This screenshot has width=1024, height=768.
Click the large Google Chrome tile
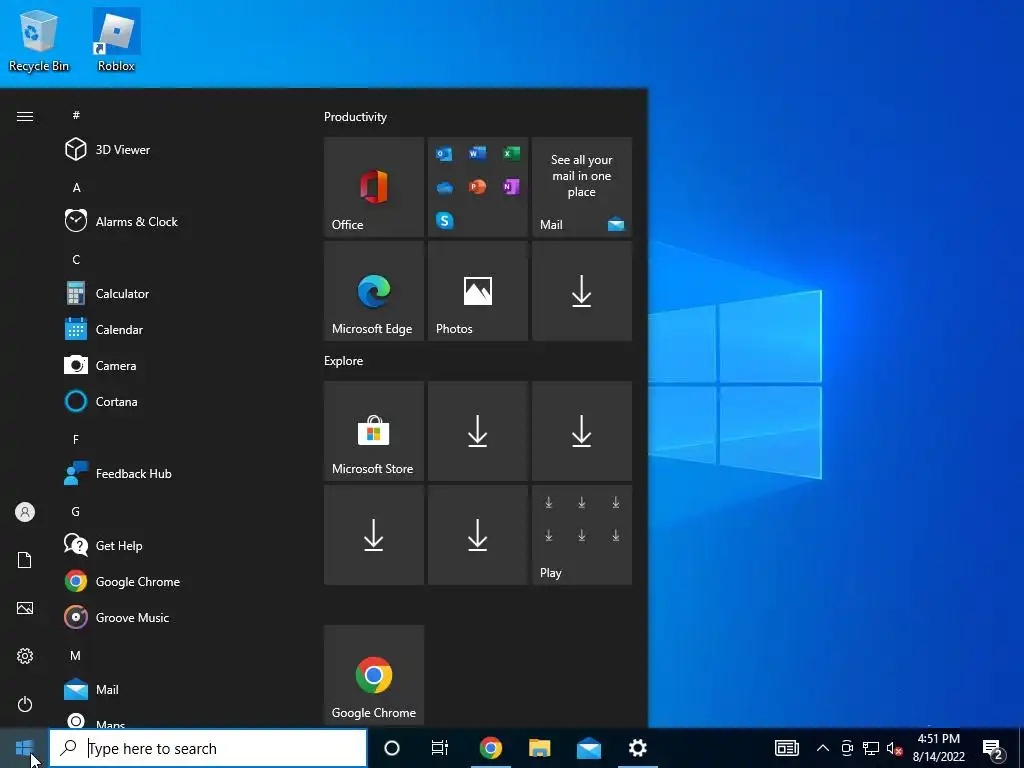coord(374,675)
